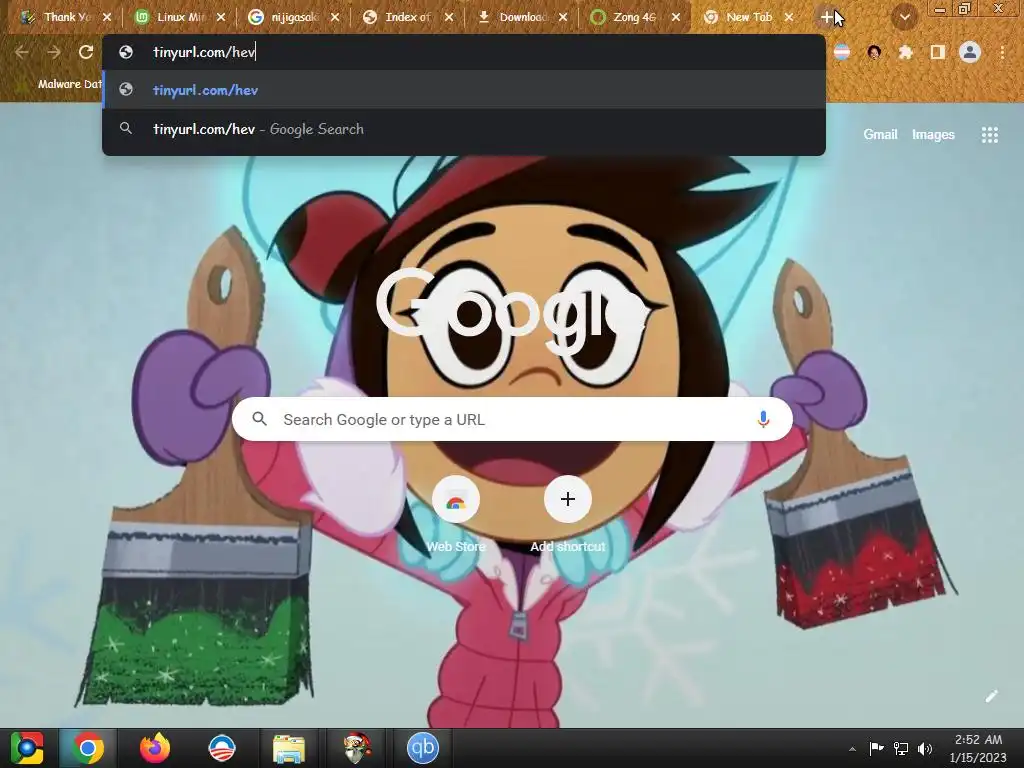Open File Explorer from the taskbar
Screen dimensions: 1024x768
(x=289, y=748)
